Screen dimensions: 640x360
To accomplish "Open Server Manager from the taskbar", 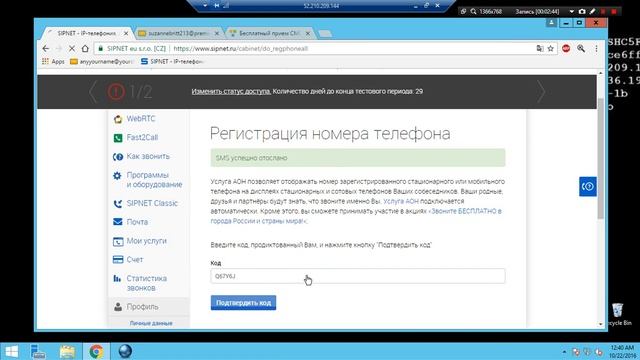I will point(38,352).
